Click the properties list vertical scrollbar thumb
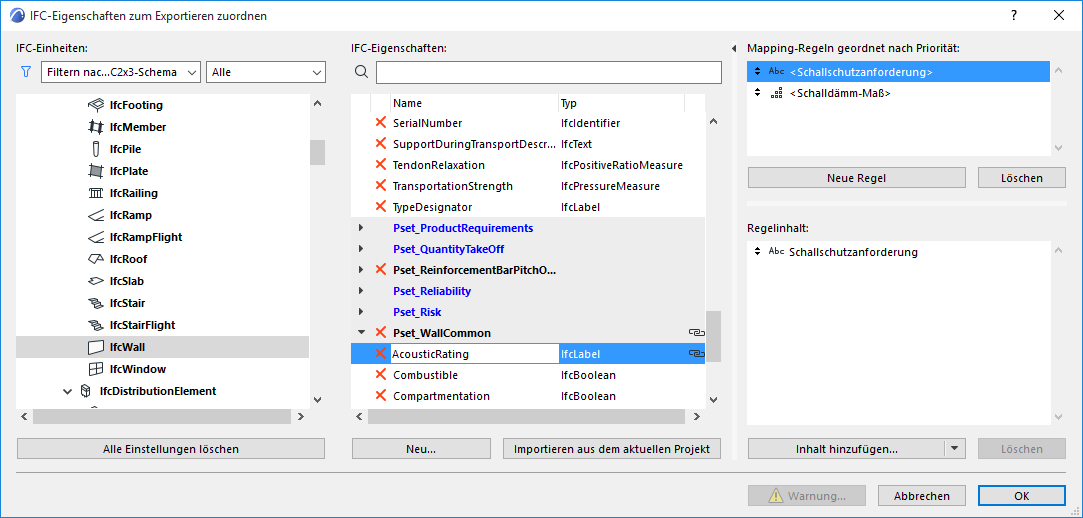Viewport: 1083px width, 518px height. (x=713, y=336)
